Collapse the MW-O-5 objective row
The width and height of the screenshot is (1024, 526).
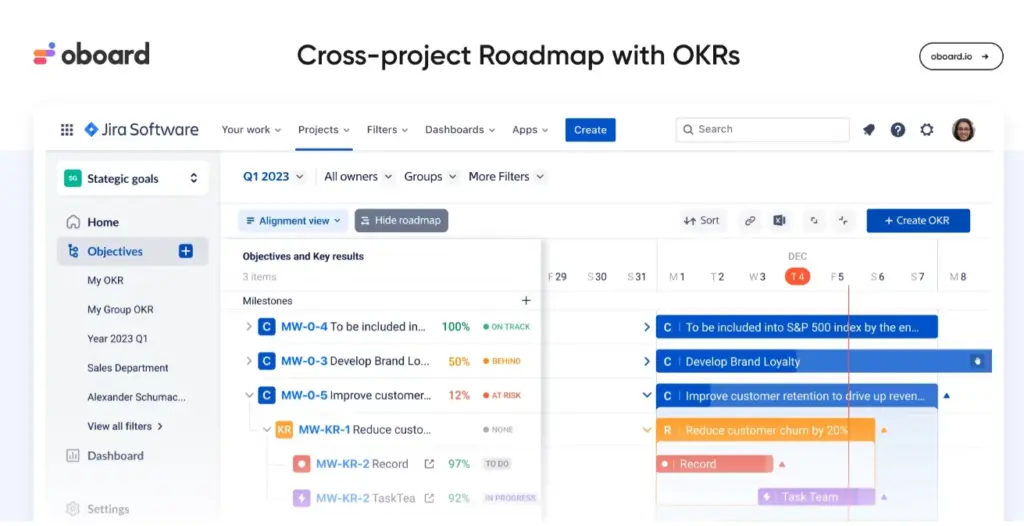(x=249, y=395)
